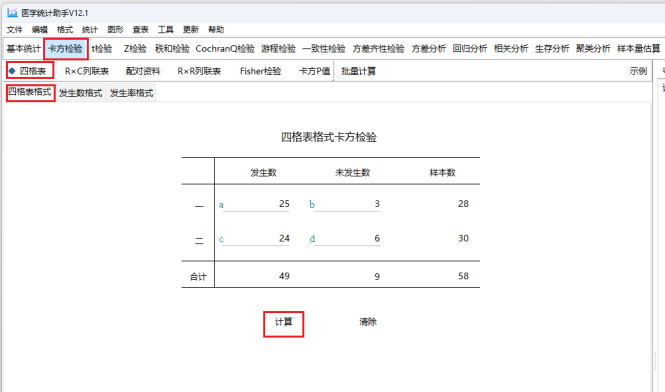Switch to 四格表格式 sub-tab
665x392 pixels.
(31, 92)
